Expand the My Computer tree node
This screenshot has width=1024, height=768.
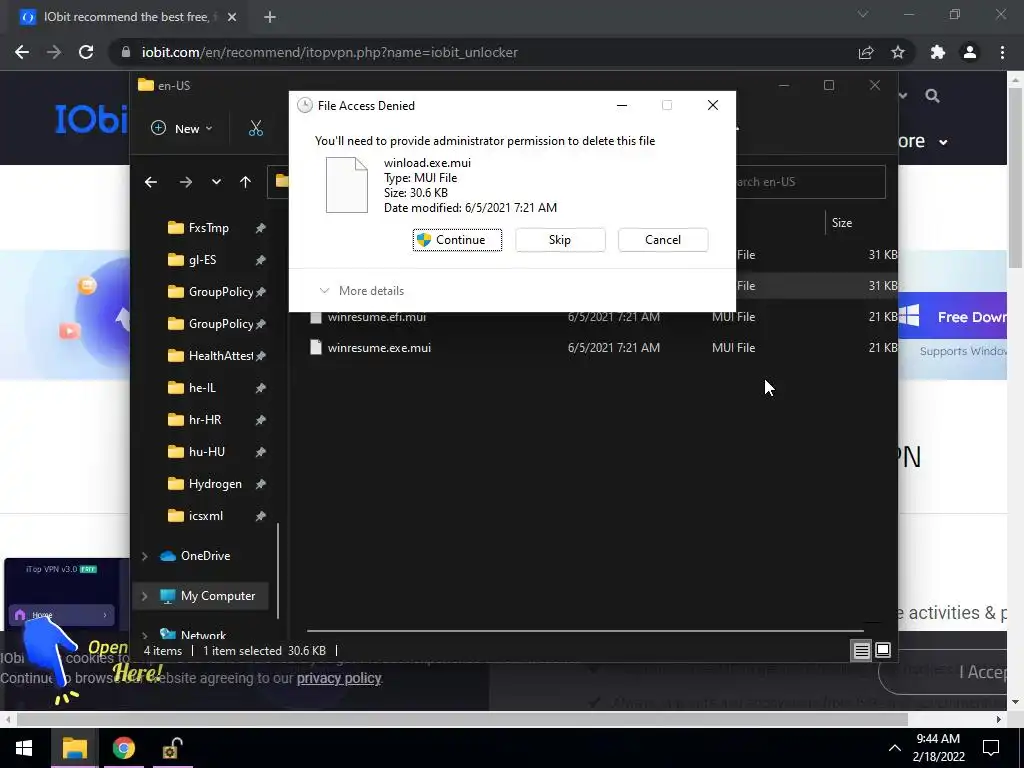pos(145,596)
